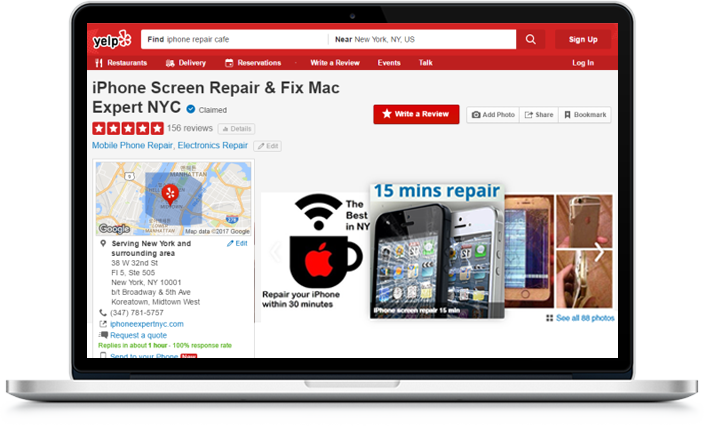Click the 156 reviews text
This screenshot has width=704, height=426.
tap(190, 128)
